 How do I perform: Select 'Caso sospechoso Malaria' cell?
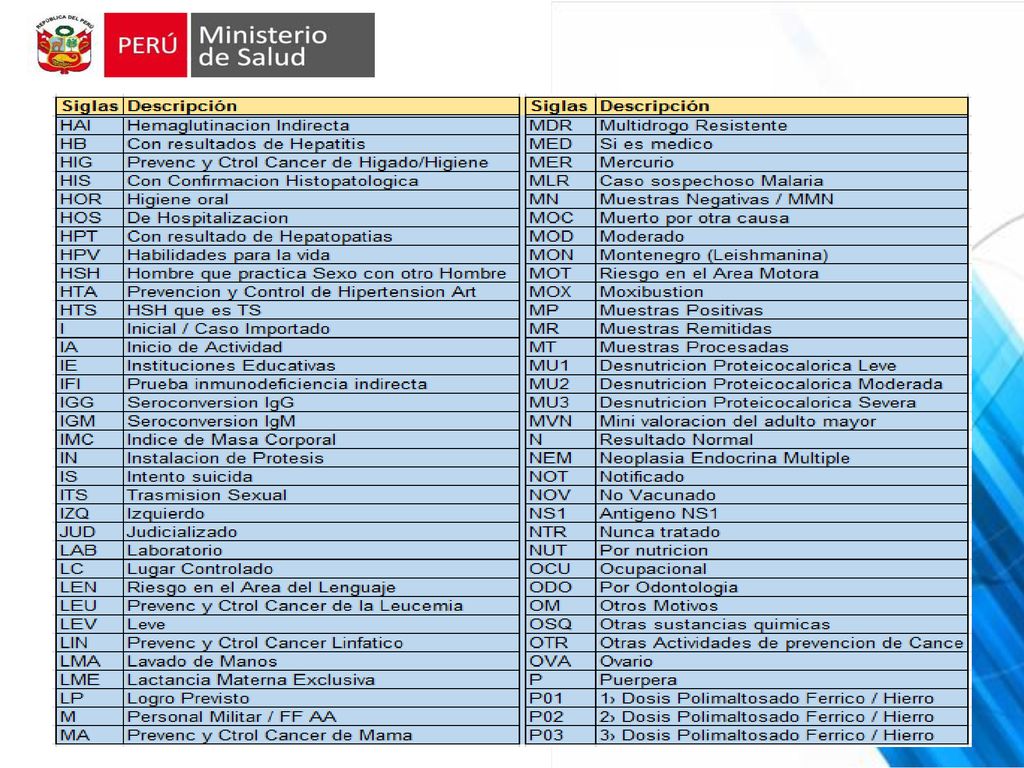pyautogui.click(x=781, y=181)
